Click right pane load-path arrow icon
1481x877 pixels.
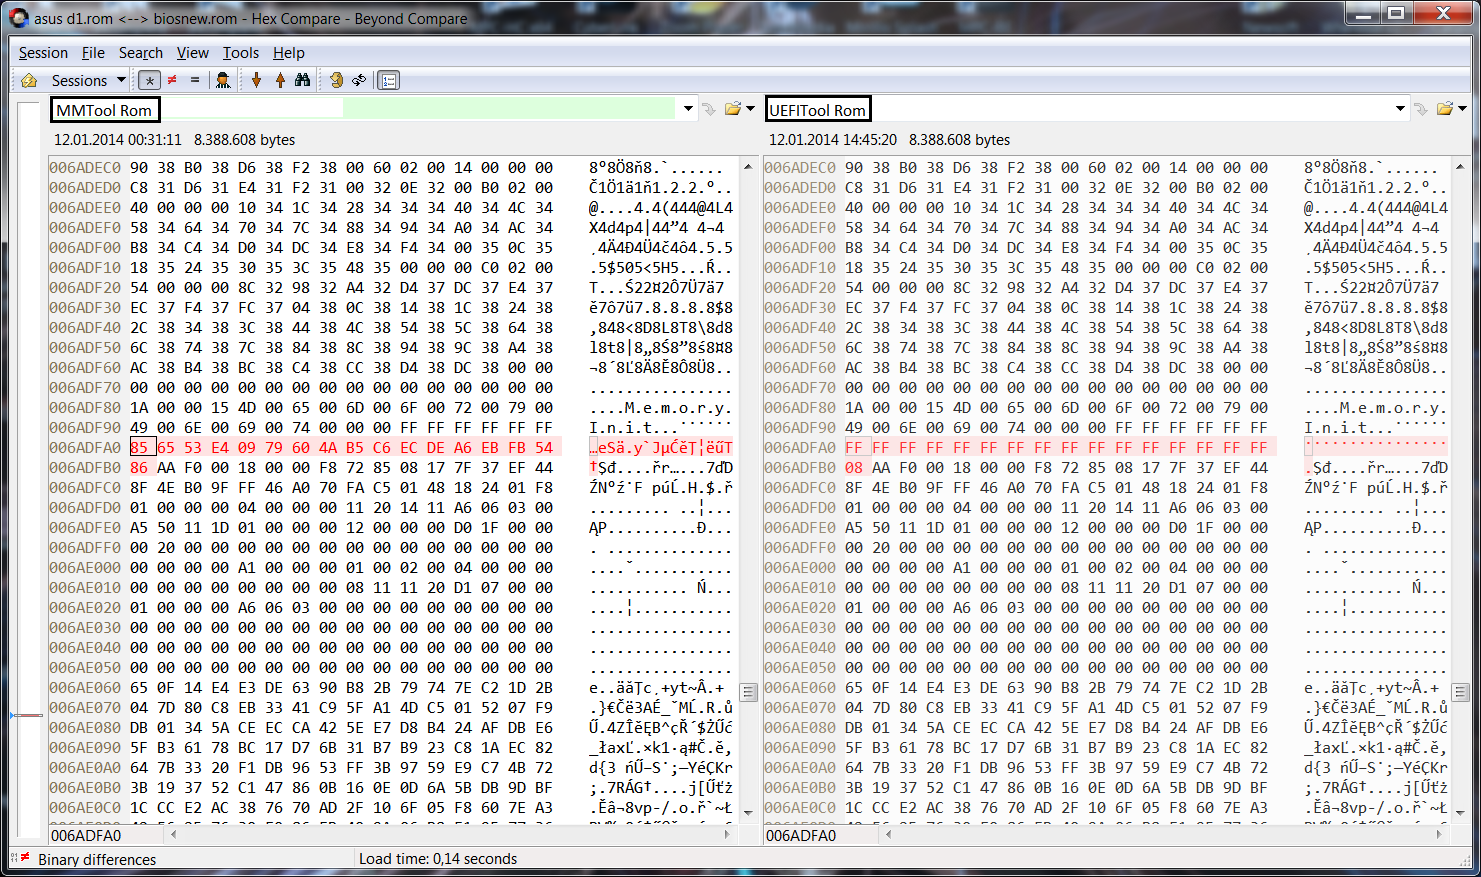(1421, 109)
